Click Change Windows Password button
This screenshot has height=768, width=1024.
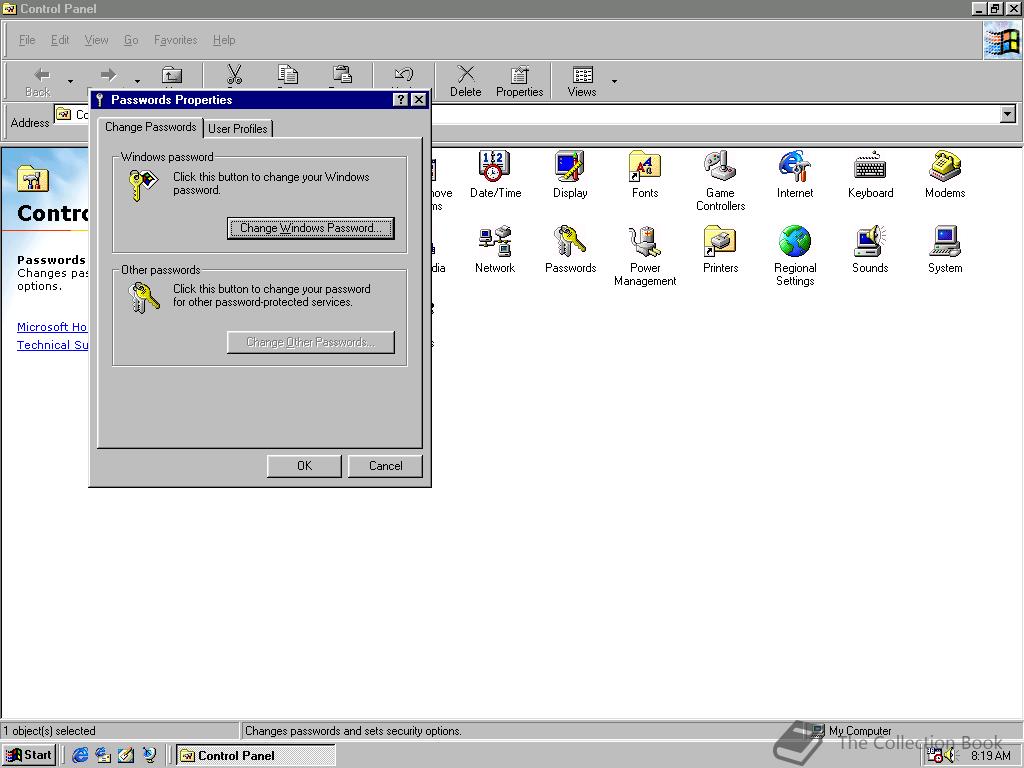(311, 228)
